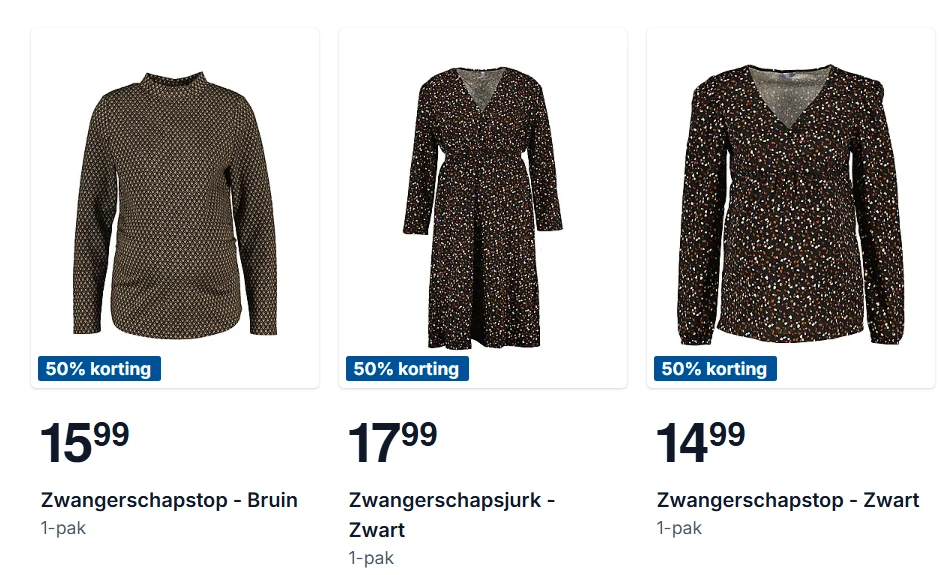Click the 1-pak label under Zwangerschapsjurk - Zwart

point(371,558)
